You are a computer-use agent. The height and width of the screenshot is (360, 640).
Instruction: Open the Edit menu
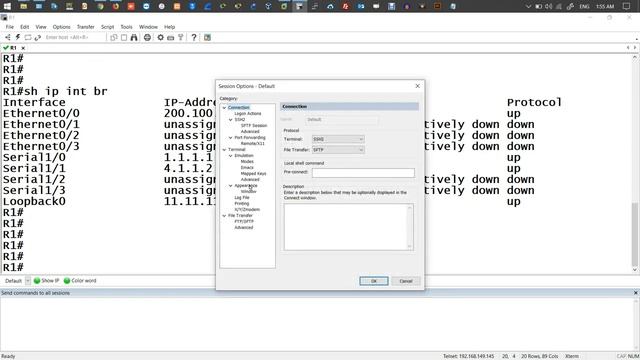pos(25,27)
